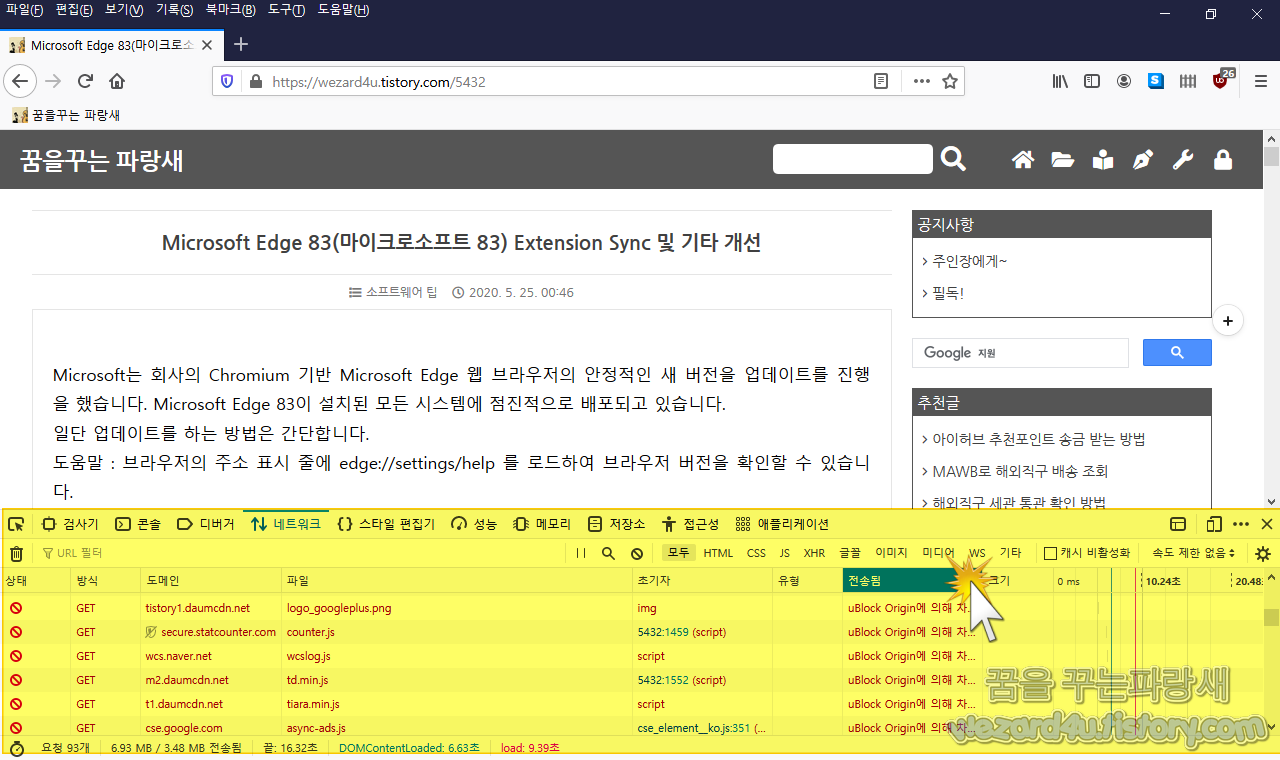The width and height of the screenshot is (1280, 760).
Task: Open tracking protection shield info
Action: [227, 81]
